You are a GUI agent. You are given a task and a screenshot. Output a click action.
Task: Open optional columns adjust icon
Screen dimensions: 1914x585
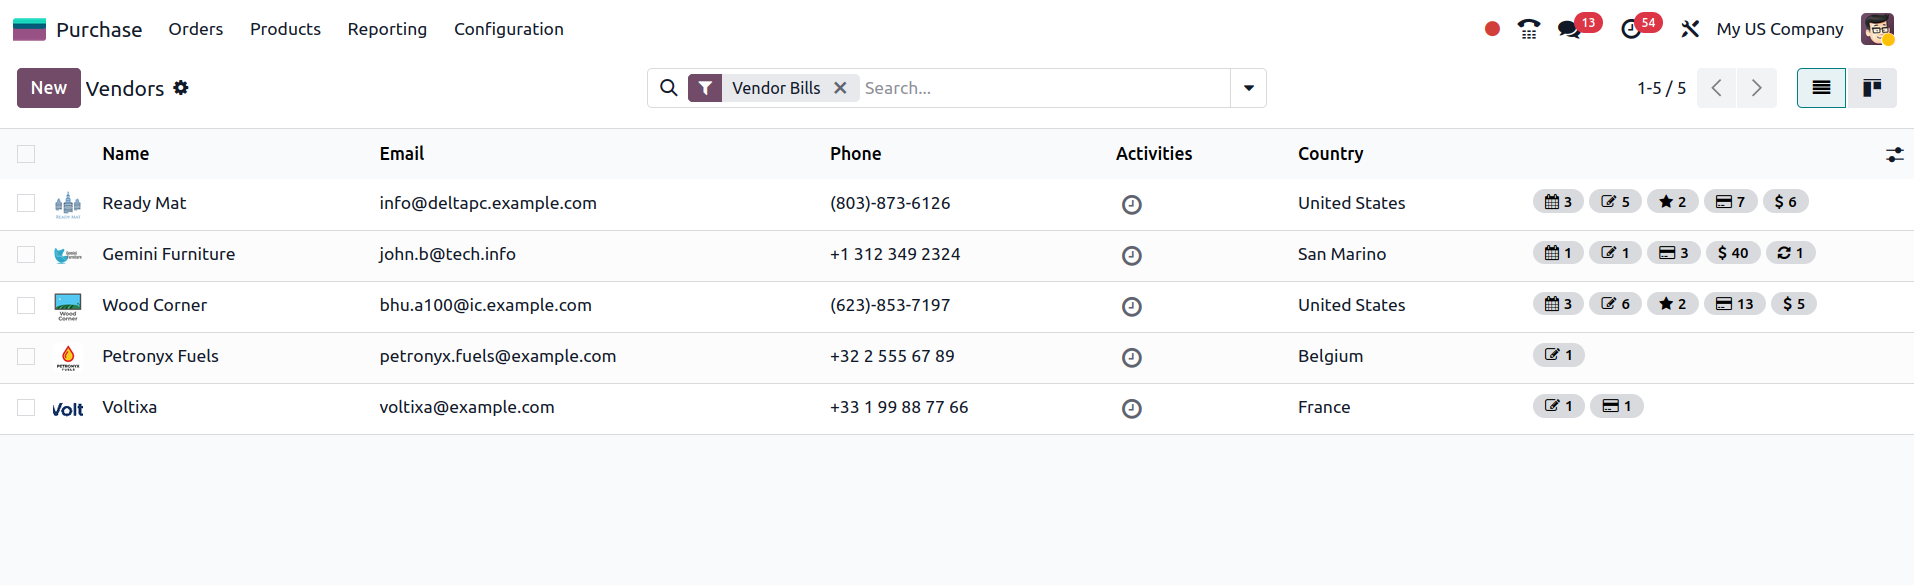(1894, 154)
